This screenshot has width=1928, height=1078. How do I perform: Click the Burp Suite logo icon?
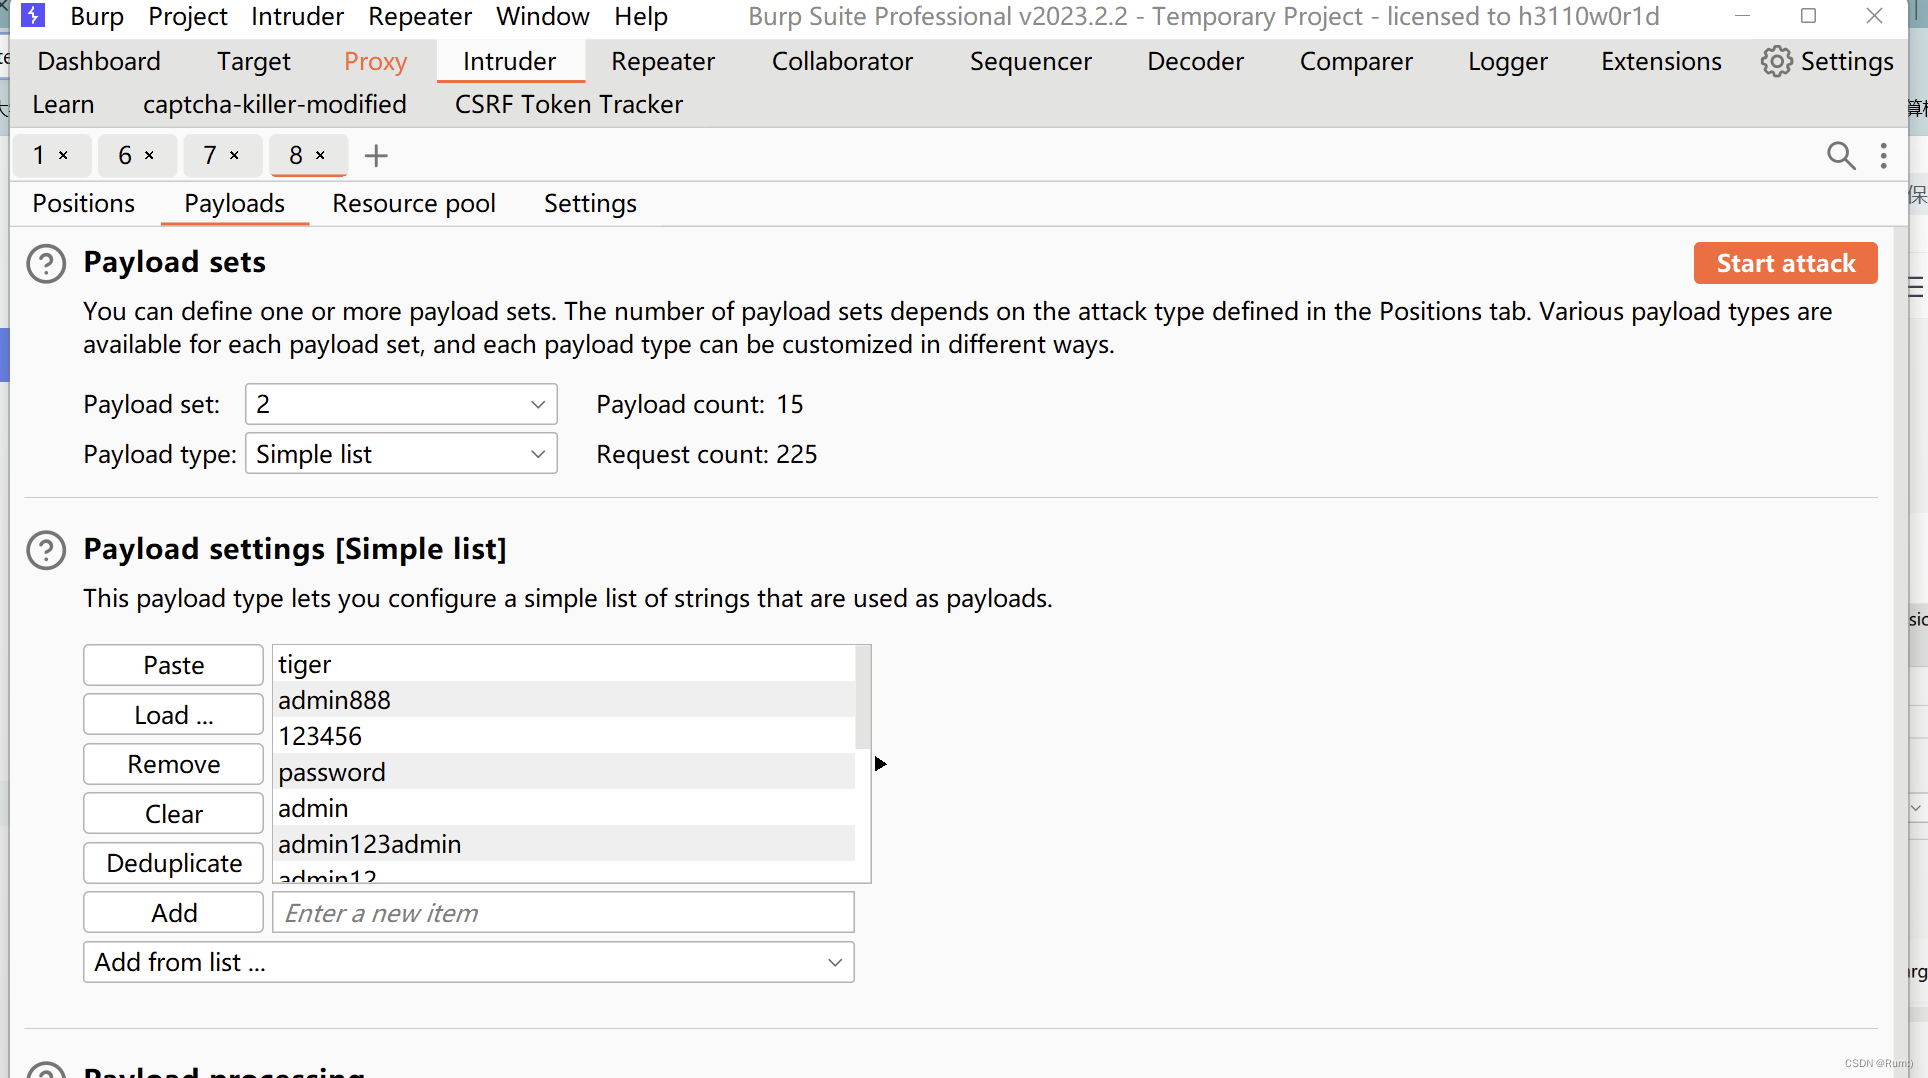coord(33,16)
